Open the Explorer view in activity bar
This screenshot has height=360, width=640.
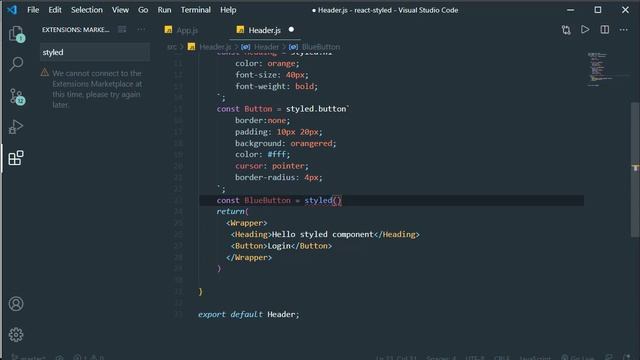click(16, 34)
